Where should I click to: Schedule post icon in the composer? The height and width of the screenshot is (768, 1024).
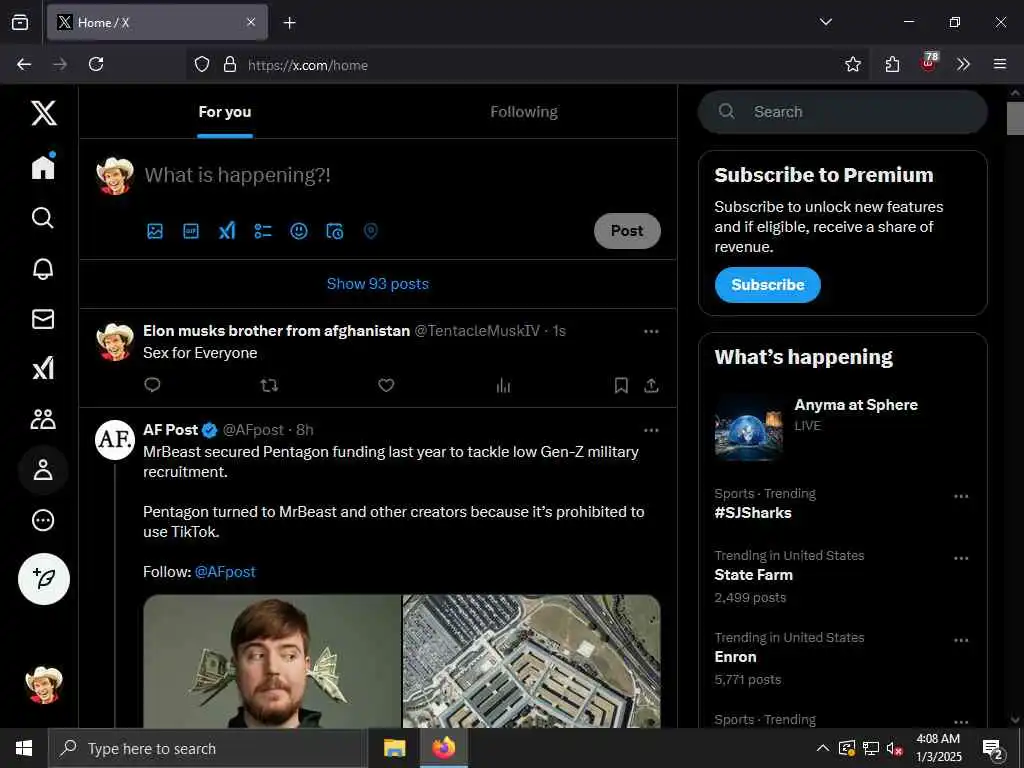click(334, 231)
